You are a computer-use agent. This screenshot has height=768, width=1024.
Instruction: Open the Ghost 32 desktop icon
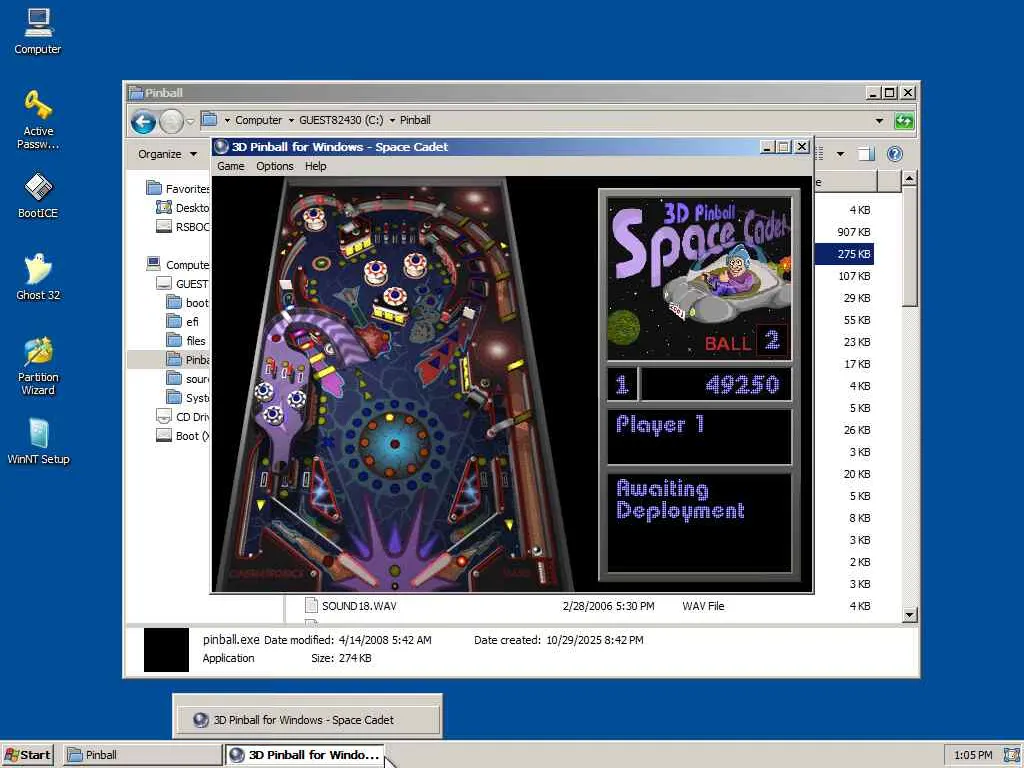[x=38, y=277]
